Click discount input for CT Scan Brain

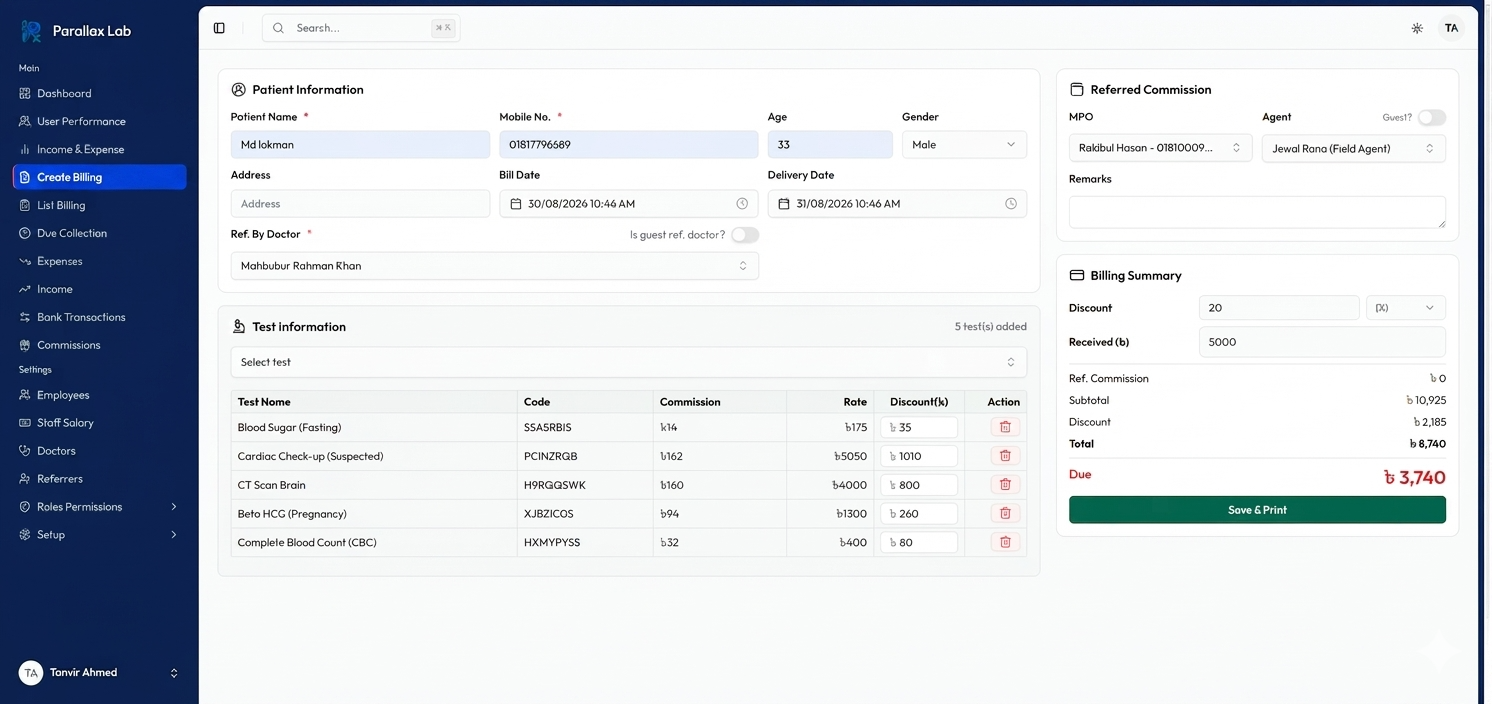919,485
